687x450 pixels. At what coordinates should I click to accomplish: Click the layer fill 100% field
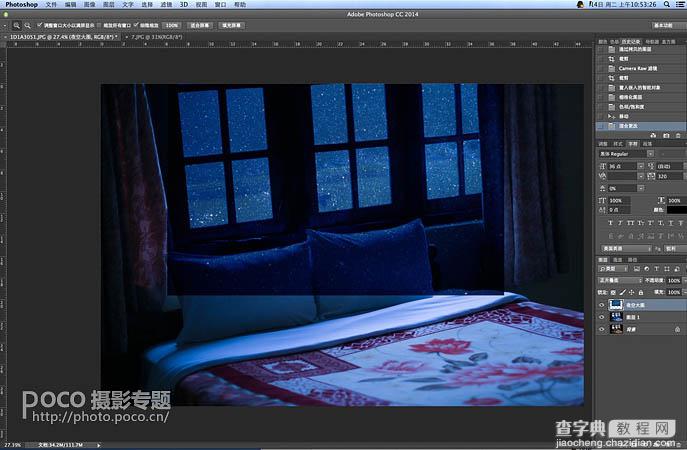[673, 292]
